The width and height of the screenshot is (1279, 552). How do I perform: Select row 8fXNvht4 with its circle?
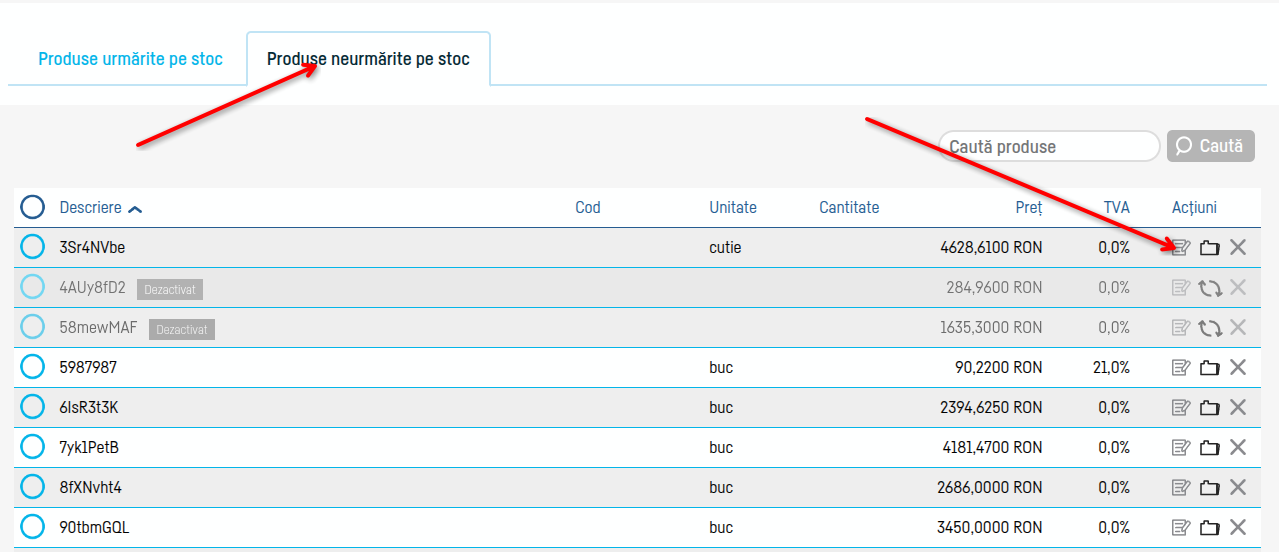coord(33,487)
